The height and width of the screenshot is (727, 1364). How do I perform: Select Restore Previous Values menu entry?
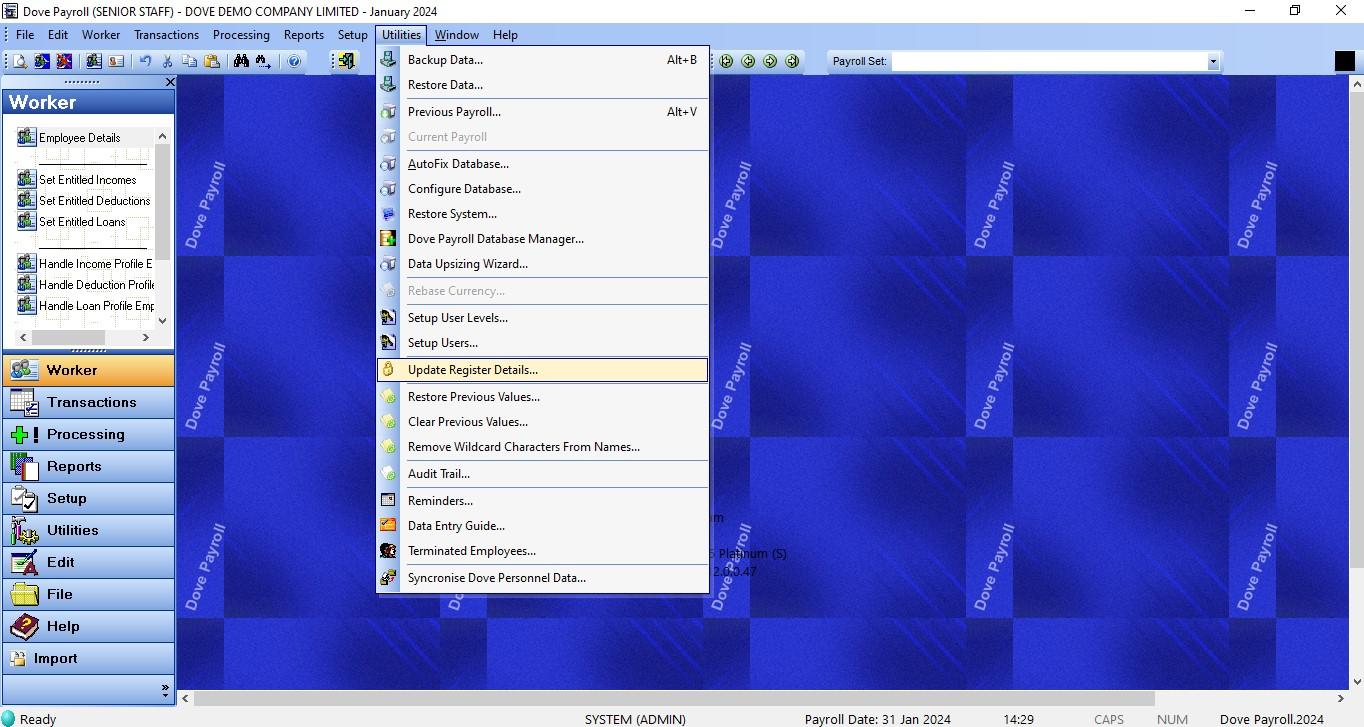(543, 397)
